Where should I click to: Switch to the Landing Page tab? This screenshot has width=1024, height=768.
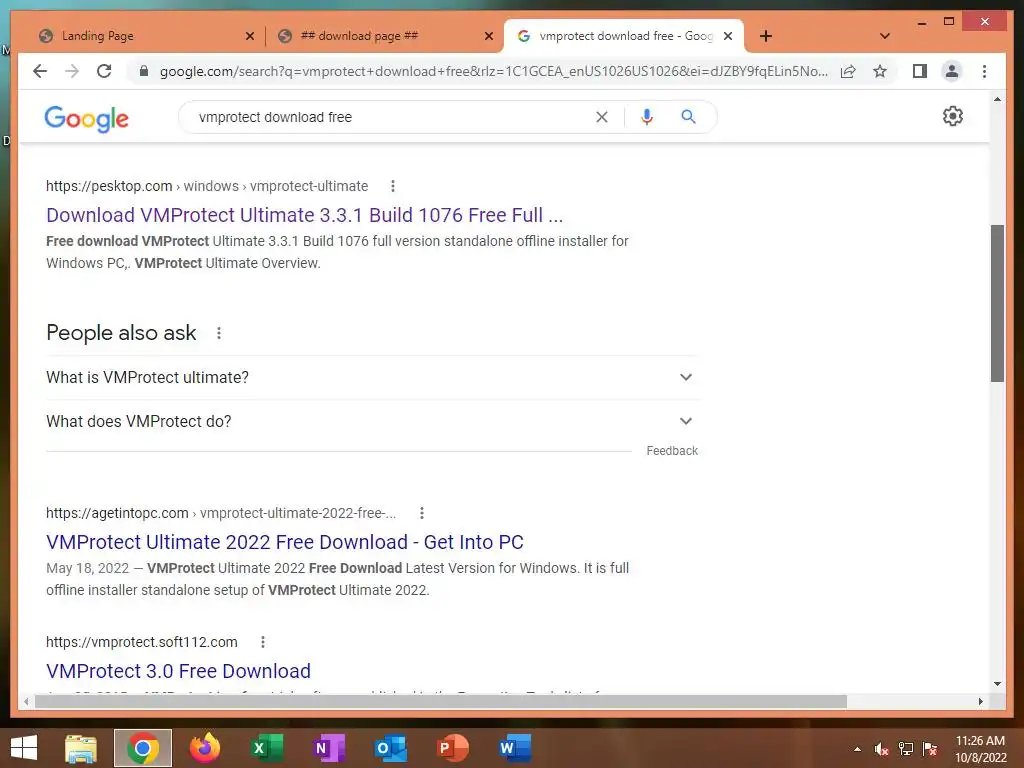point(143,36)
